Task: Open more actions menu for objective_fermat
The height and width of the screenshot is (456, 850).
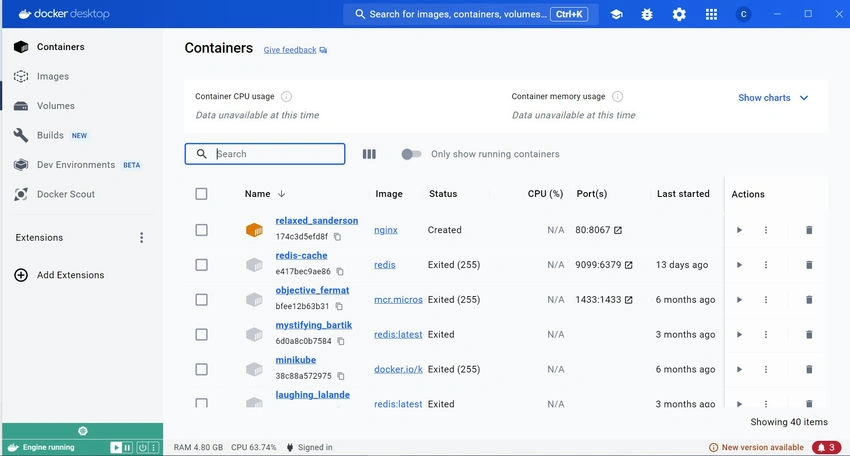Action: click(x=765, y=299)
